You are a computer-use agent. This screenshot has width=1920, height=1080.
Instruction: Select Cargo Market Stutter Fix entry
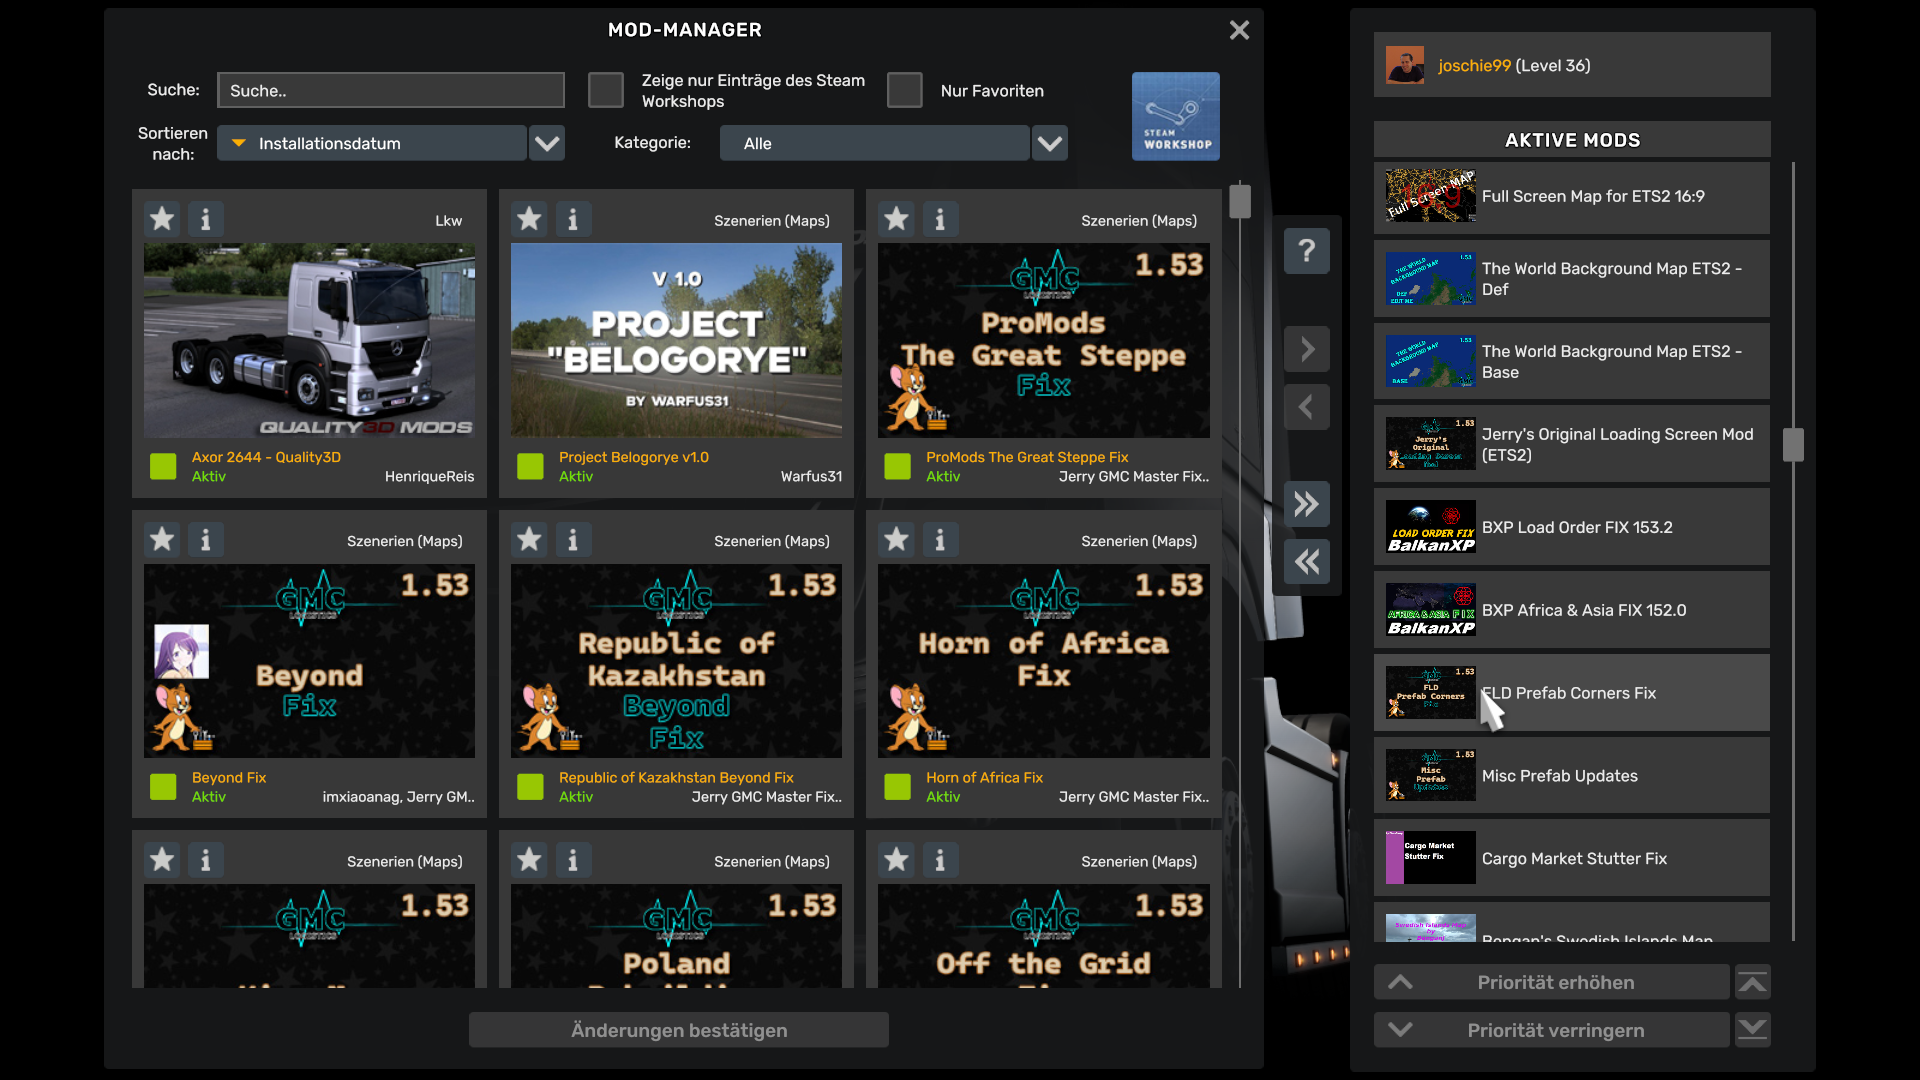pyautogui.click(x=1571, y=858)
